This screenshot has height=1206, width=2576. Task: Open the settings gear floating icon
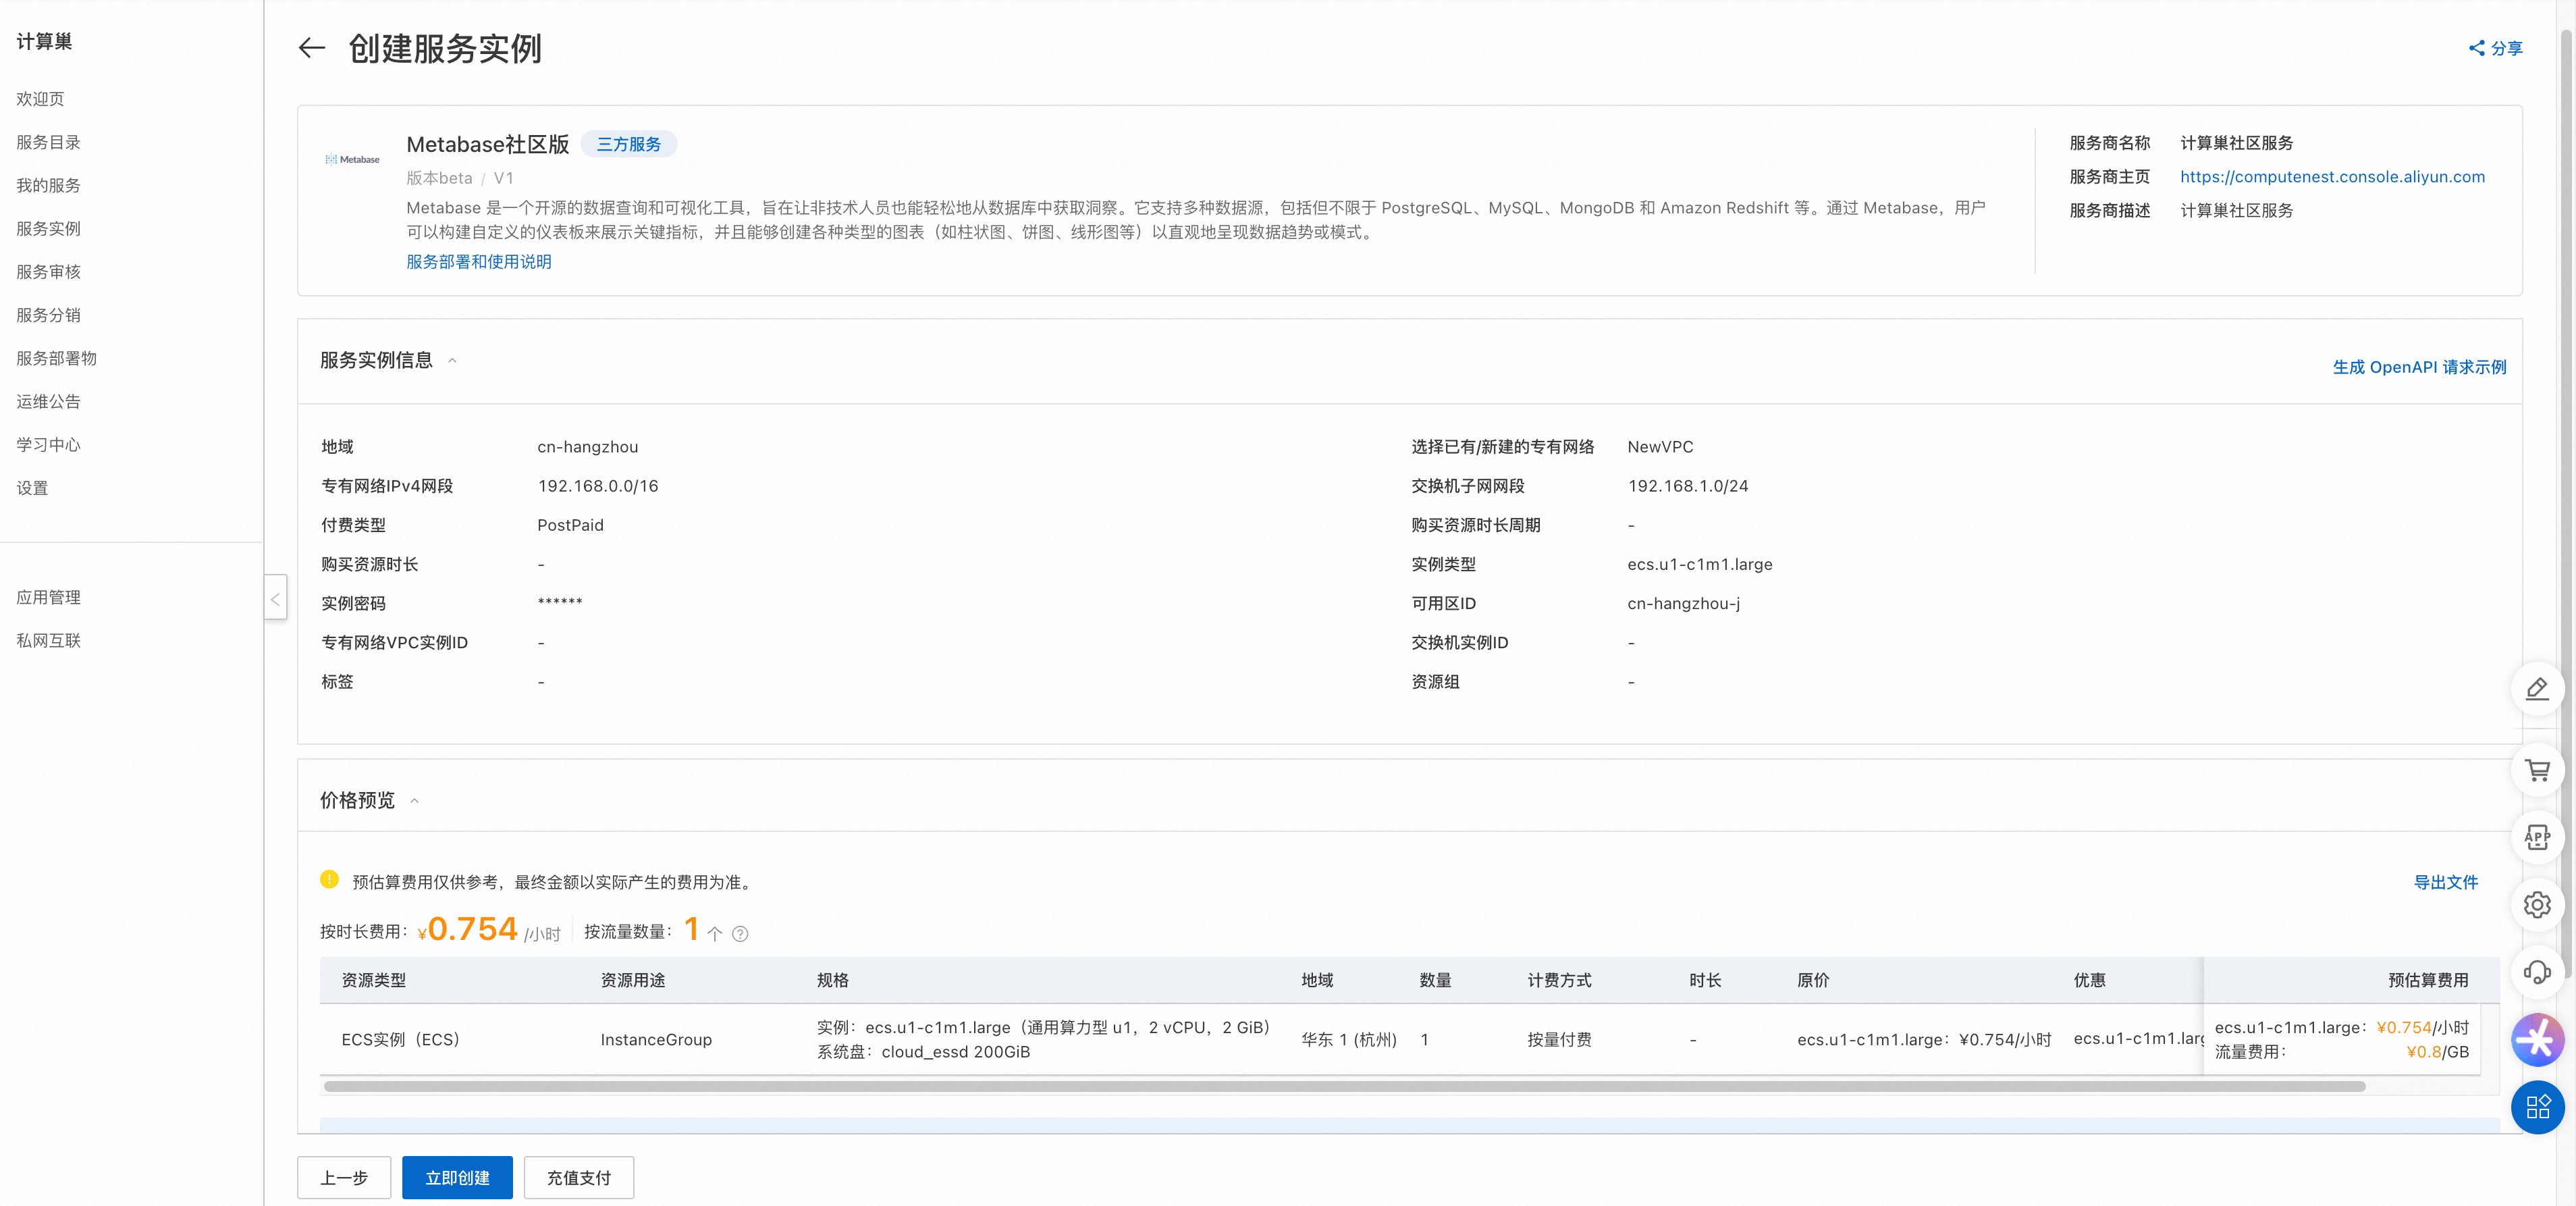point(2537,905)
